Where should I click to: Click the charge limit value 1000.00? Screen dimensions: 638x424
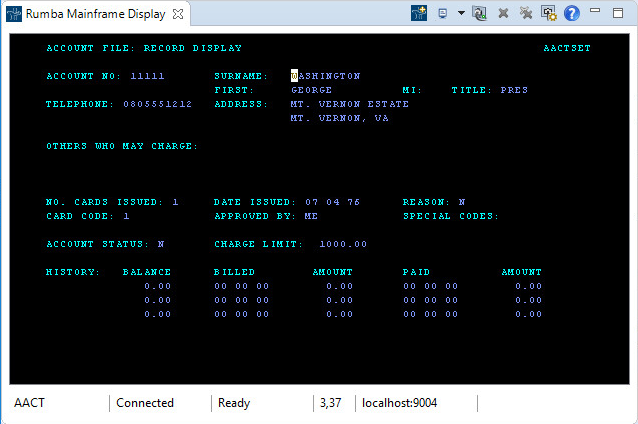(343, 244)
